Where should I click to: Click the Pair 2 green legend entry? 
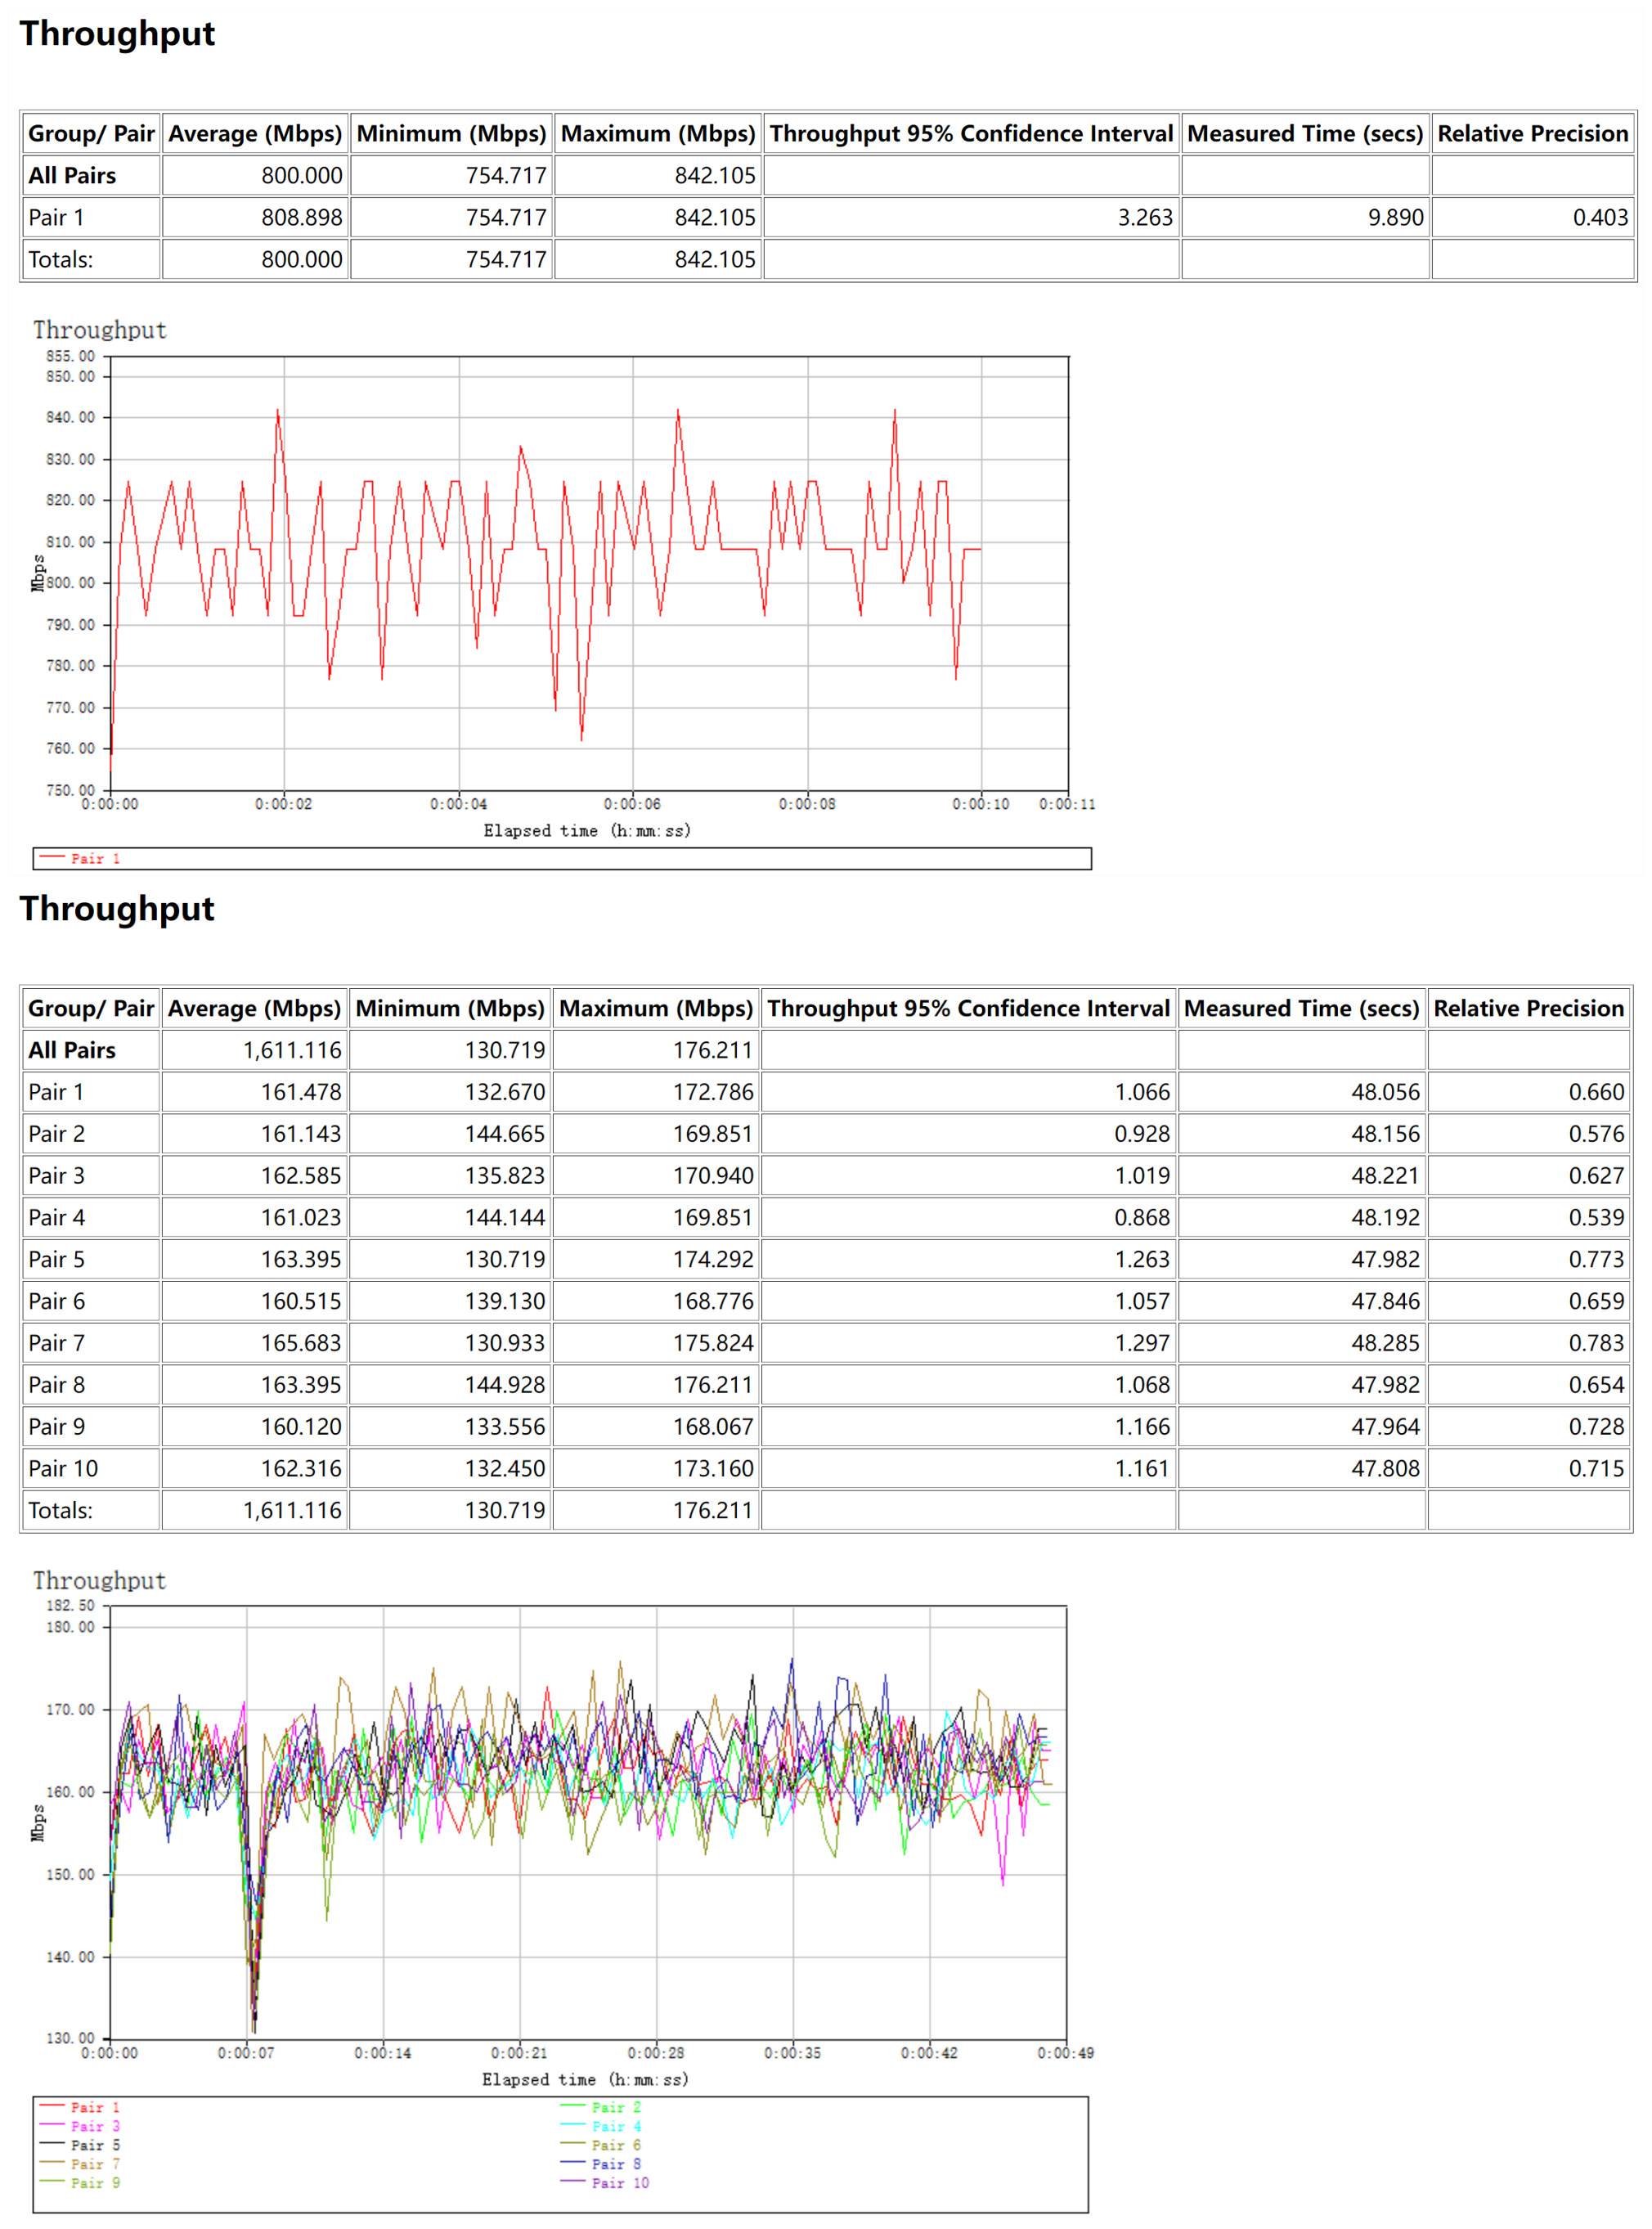click(x=615, y=2107)
